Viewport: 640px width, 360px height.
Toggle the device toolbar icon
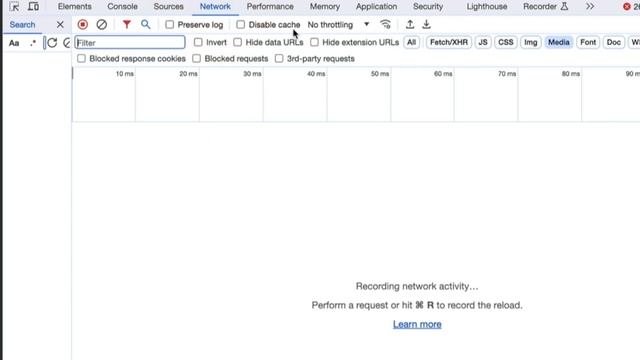pyautogui.click(x=33, y=7)
